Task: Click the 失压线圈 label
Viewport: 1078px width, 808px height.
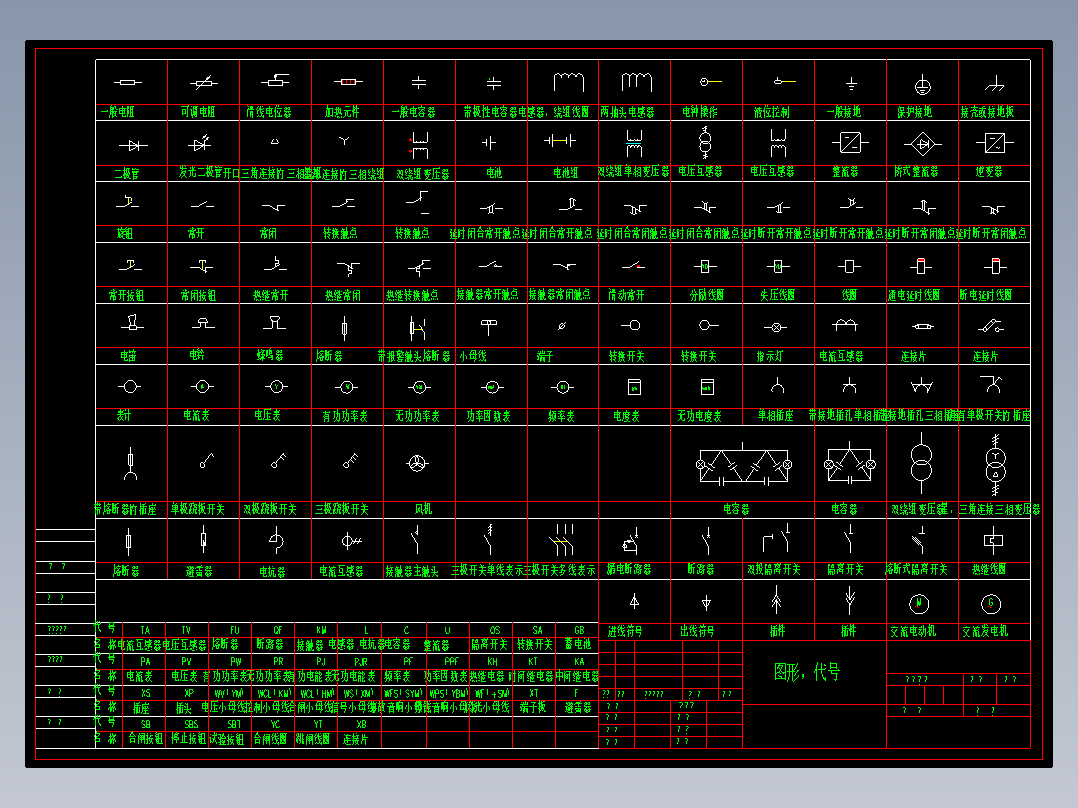Action: [x=777, y=294]
